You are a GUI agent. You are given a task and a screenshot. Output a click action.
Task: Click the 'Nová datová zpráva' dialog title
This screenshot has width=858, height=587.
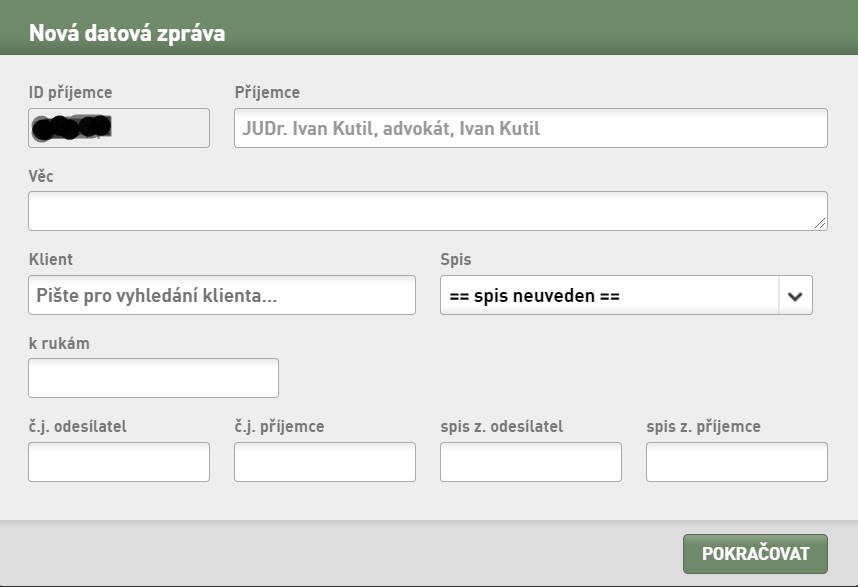click(x=127, y=33)
